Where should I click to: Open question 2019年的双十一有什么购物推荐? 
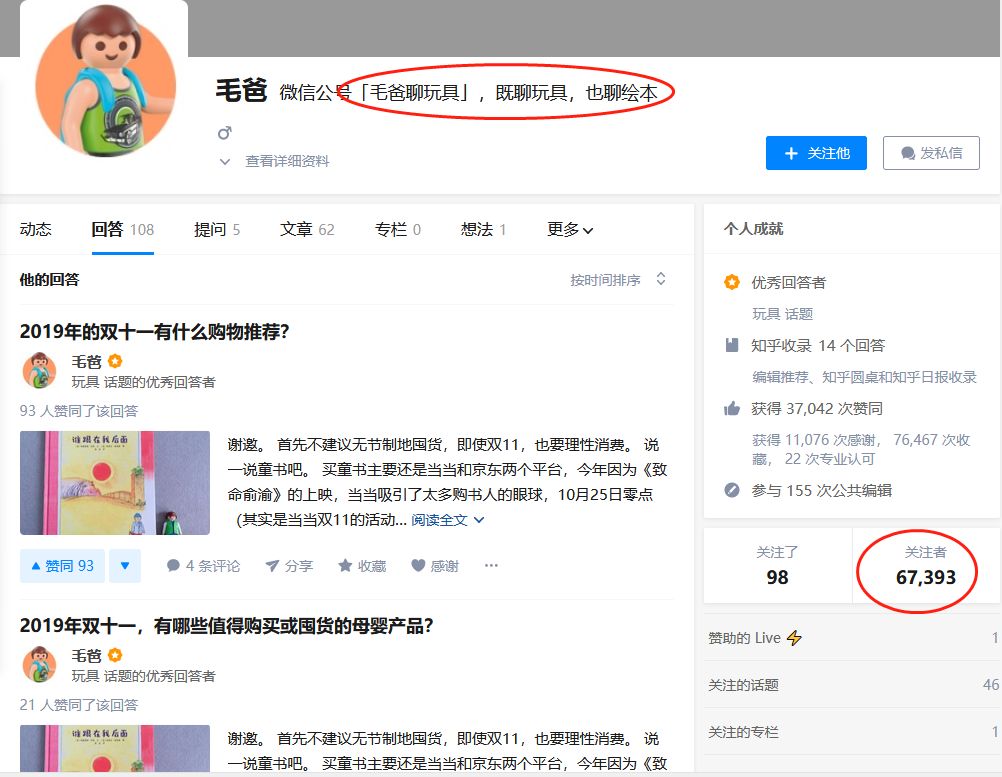pyautogui.click(x=155, y=332)
